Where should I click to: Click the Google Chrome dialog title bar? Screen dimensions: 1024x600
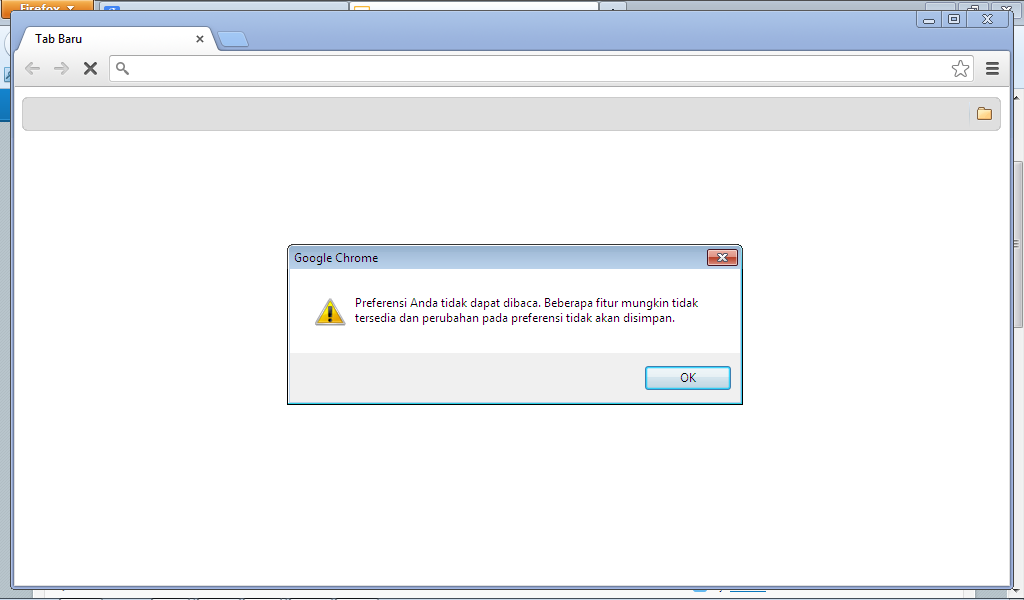496,257
